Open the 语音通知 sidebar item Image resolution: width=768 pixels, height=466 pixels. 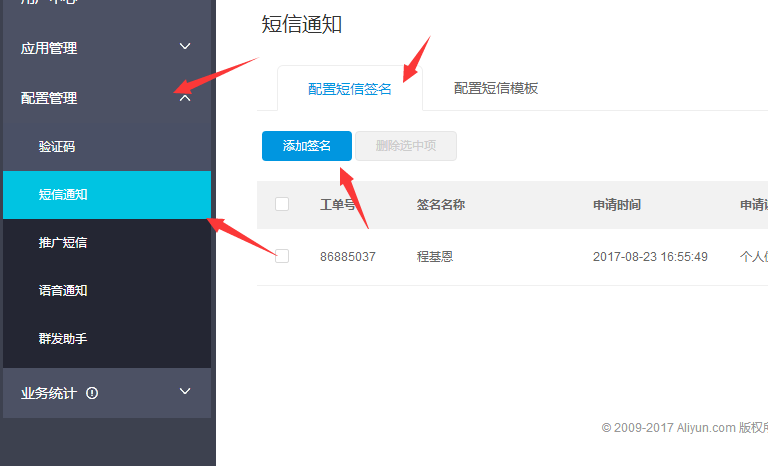63,291
